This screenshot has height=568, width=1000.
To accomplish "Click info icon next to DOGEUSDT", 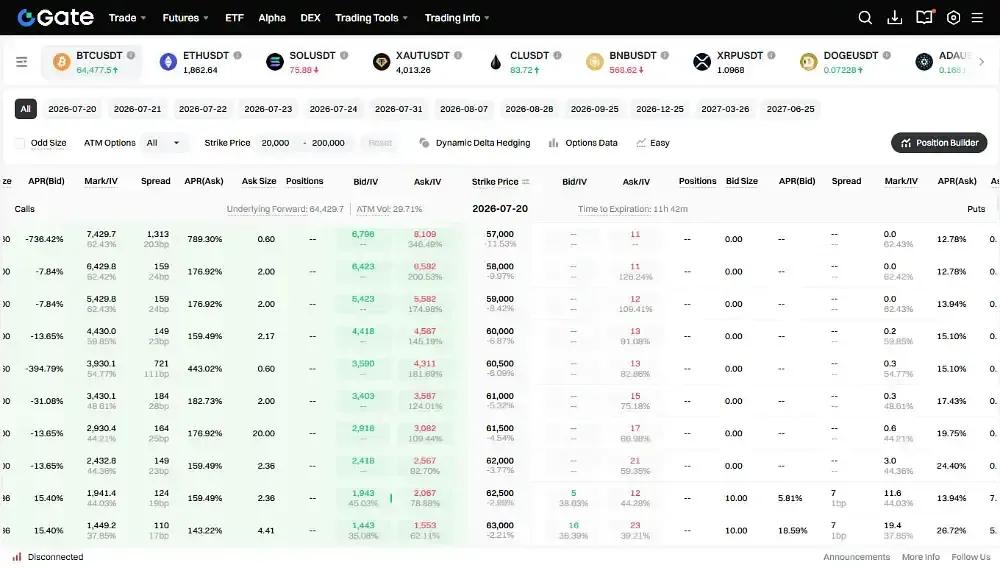I will [x=886, y=55].
